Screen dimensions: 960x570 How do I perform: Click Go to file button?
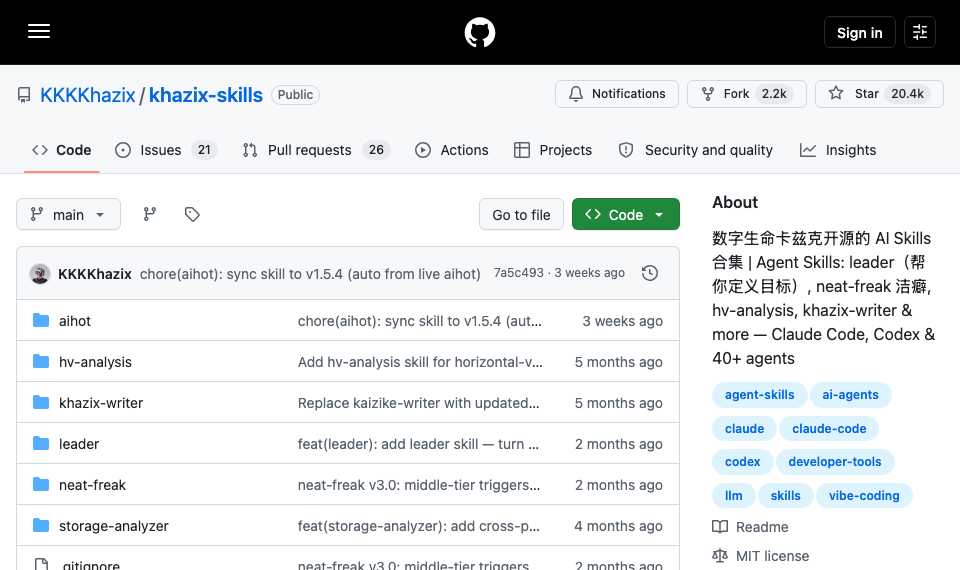pyautogui.click(x=521, y=214)
